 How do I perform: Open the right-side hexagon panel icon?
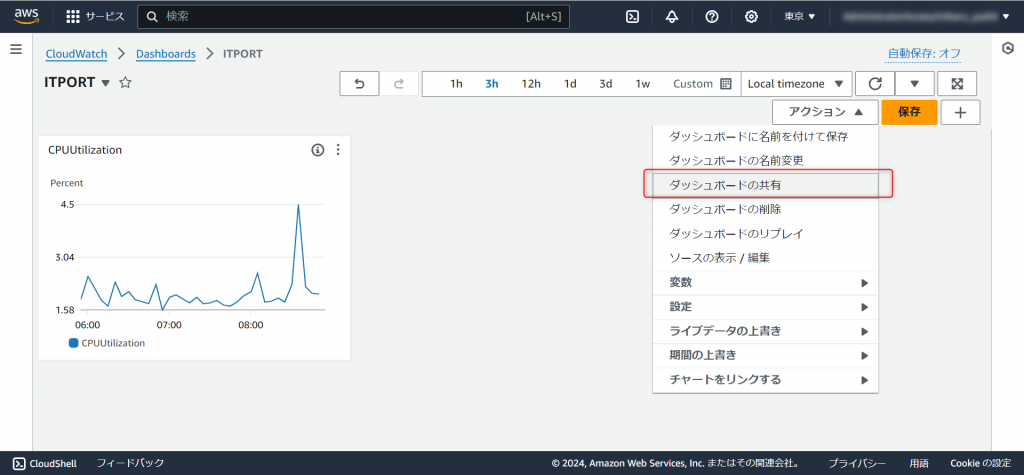(x=1008, y=48)
